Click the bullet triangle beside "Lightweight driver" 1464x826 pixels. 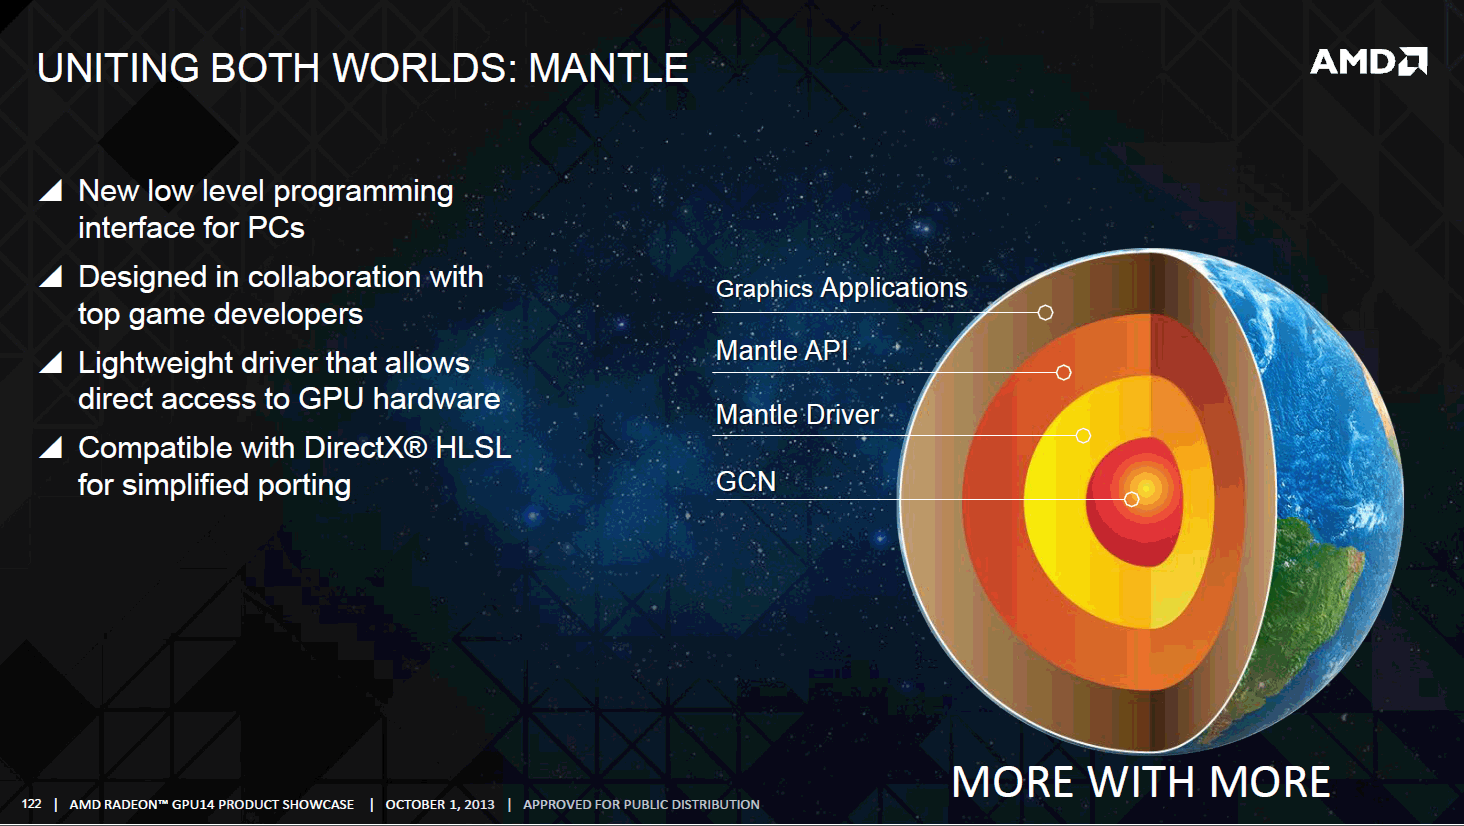[52, 363]
